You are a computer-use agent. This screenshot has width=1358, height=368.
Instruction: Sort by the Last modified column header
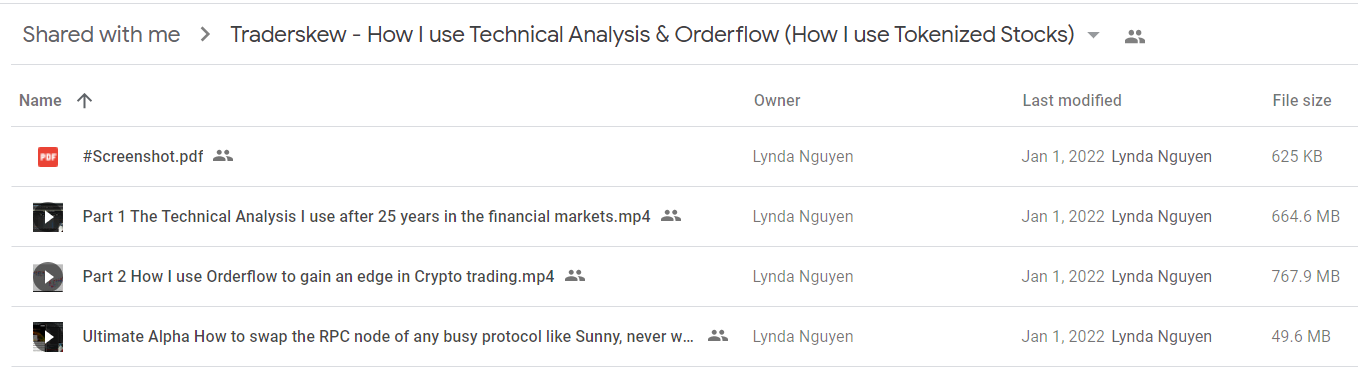(1072, 100)
